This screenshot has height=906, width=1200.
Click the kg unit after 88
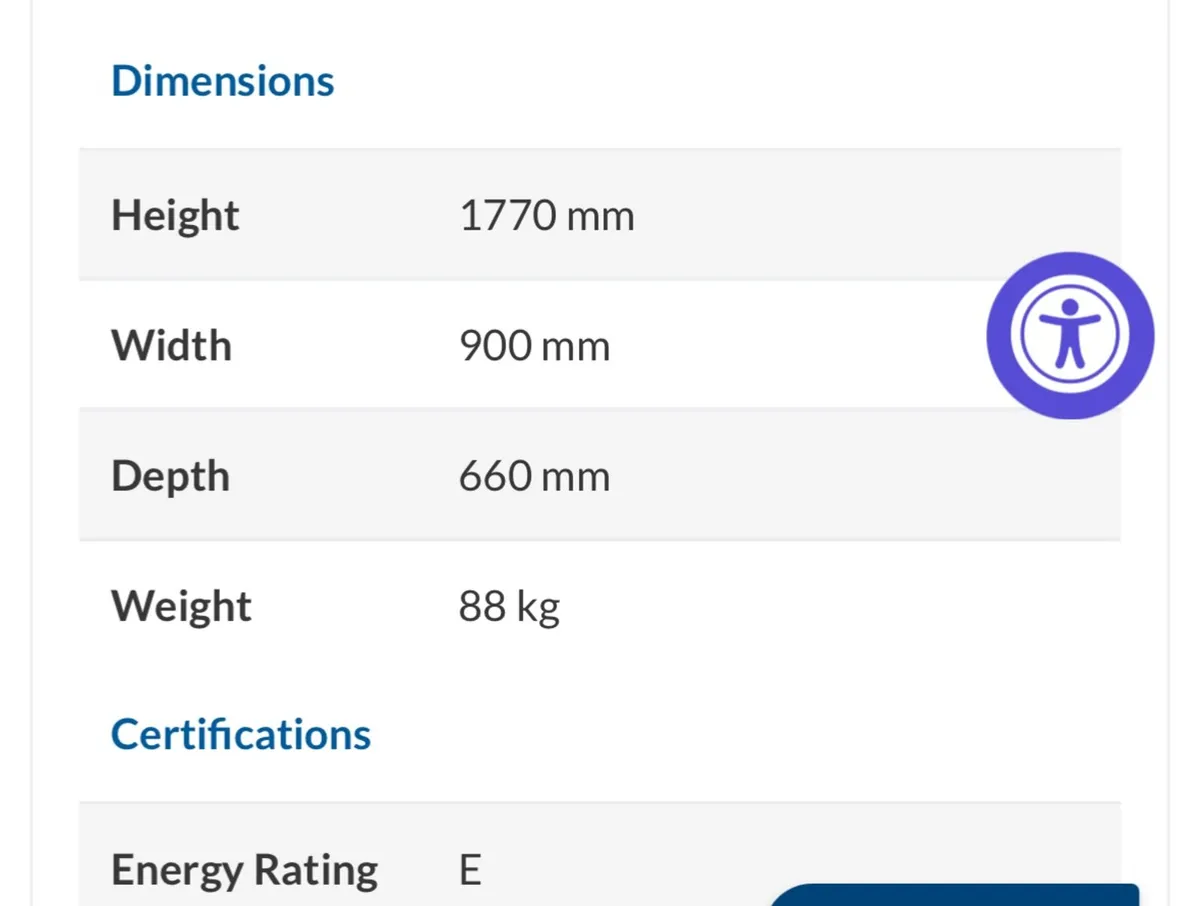[x=538, y=609]
